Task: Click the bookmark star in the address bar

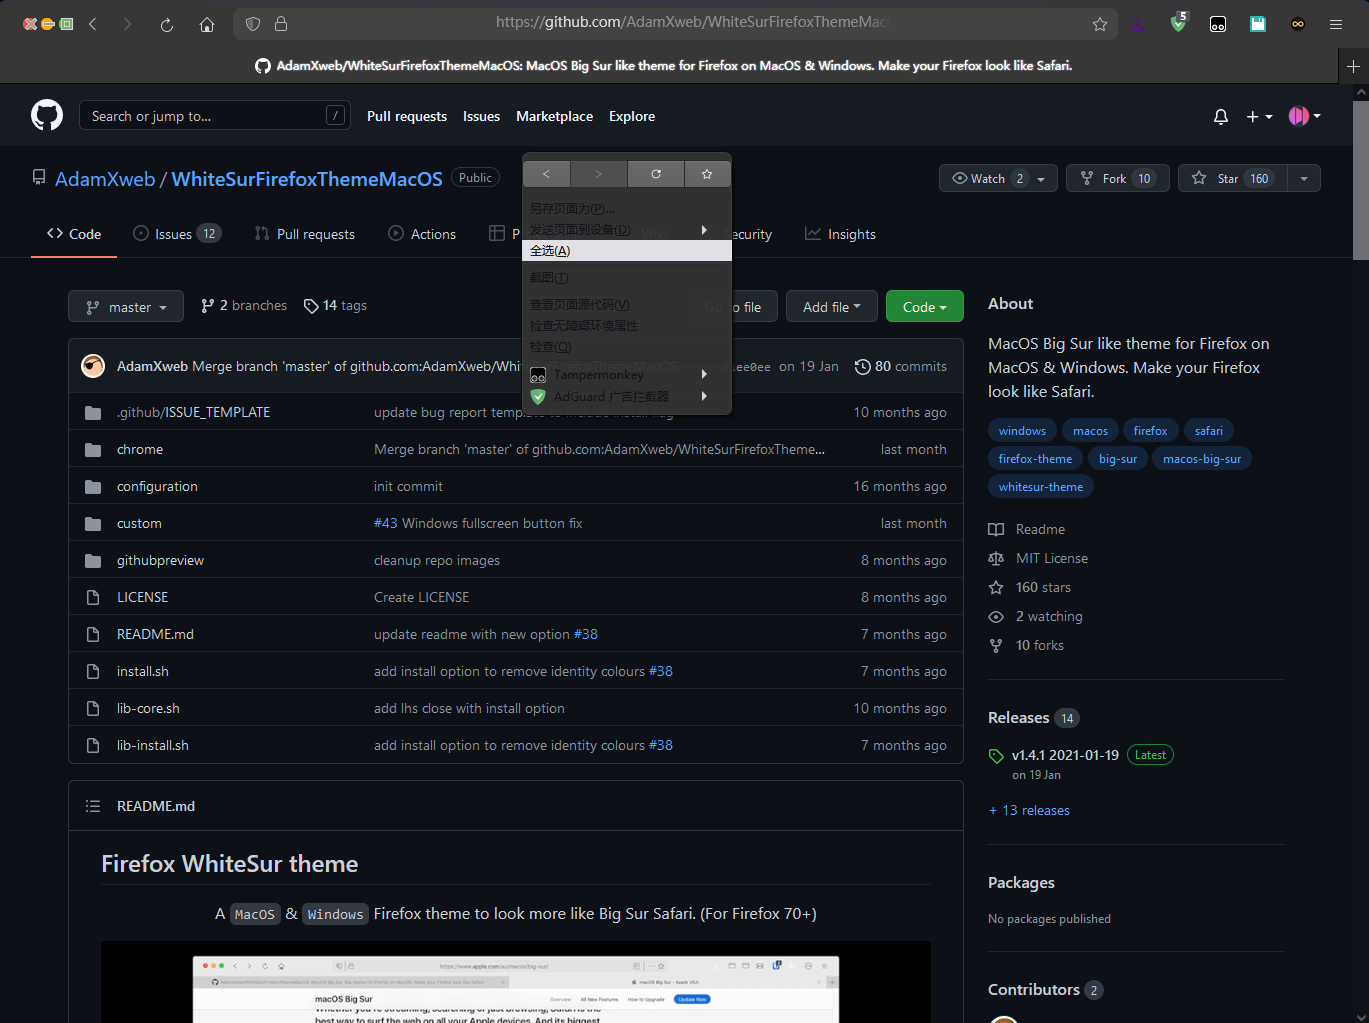Action: pos(1099,23)
